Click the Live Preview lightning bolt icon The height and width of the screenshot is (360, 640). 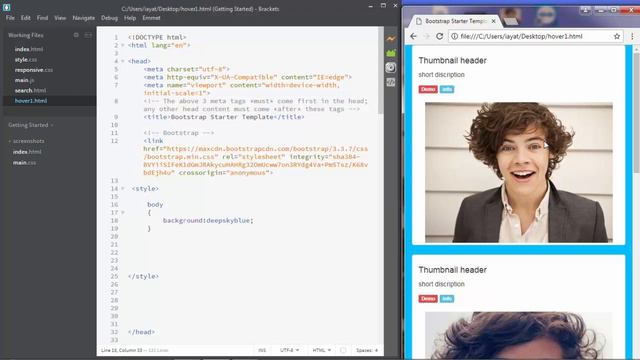coord(391,39)
